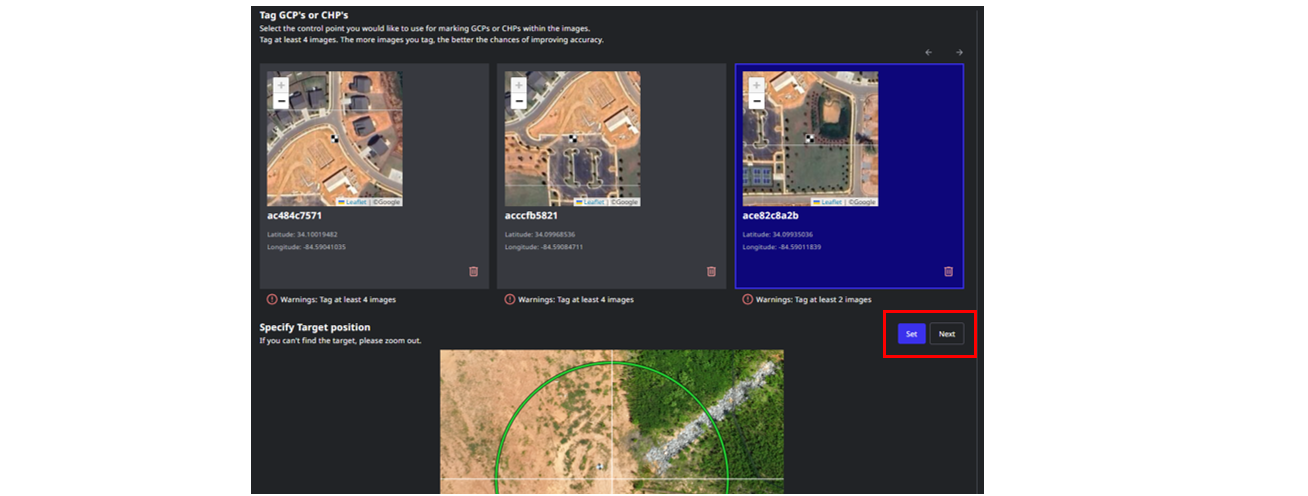Zoom out on the ac484c7571 map

(x=281, y=101)
